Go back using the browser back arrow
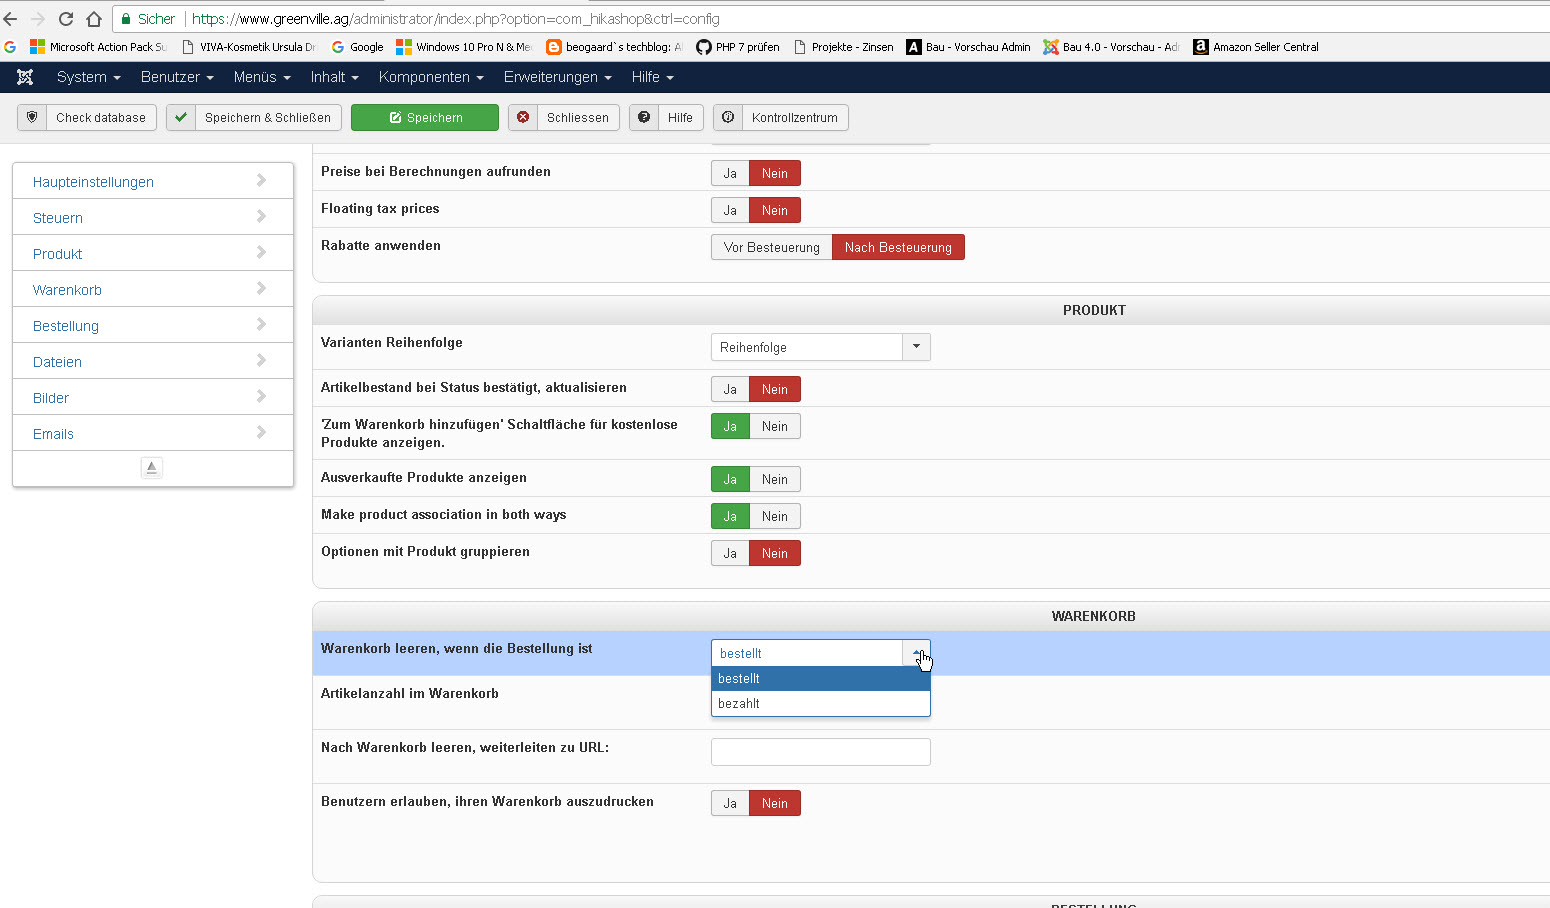1550x908 pixels. (x=11, y=19)
